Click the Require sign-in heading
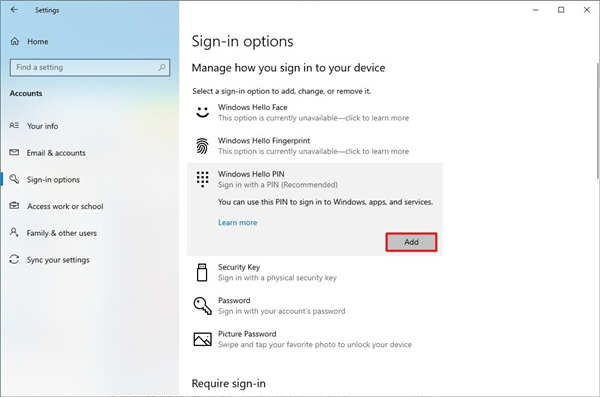This screenshot has height=397, width=600. [x=228, y=383]
